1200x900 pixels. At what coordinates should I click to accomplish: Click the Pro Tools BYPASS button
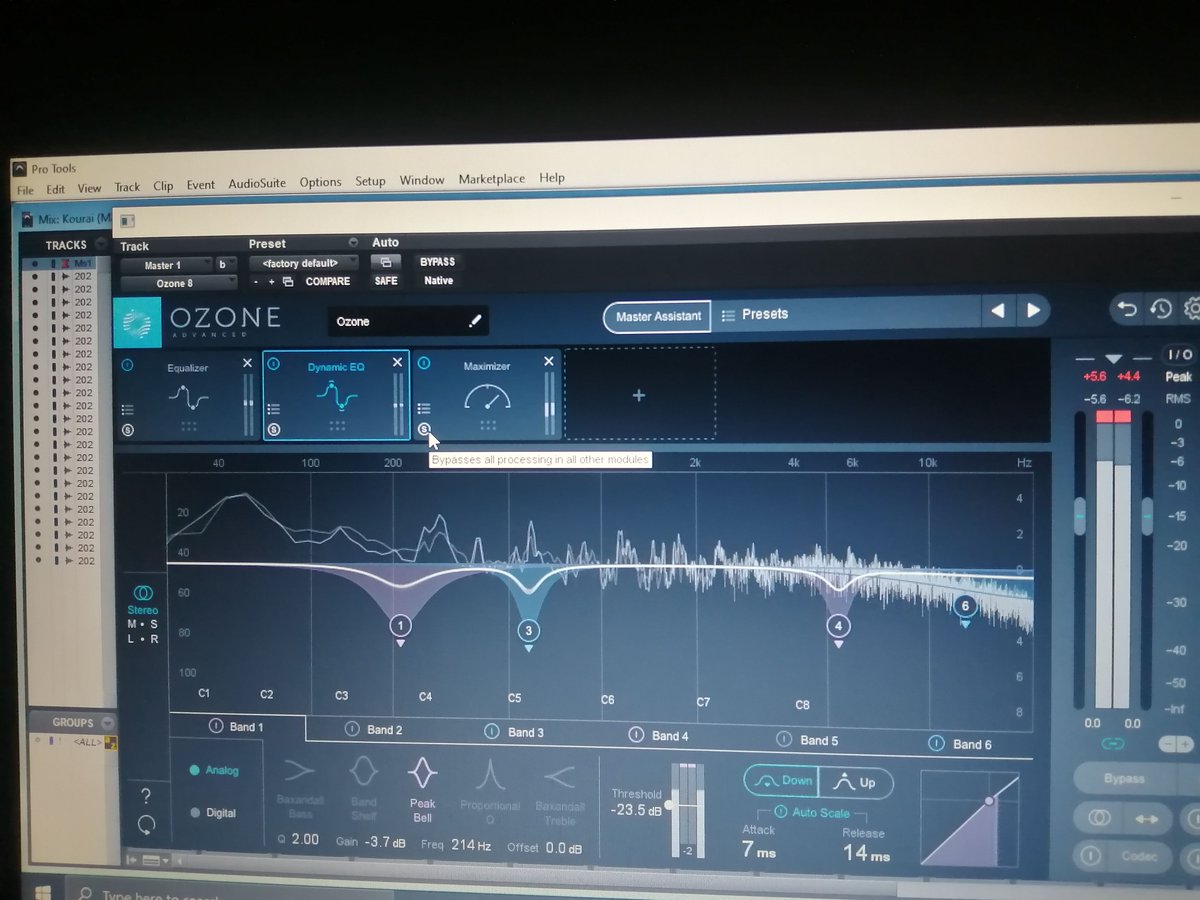(x=437, y=262)
